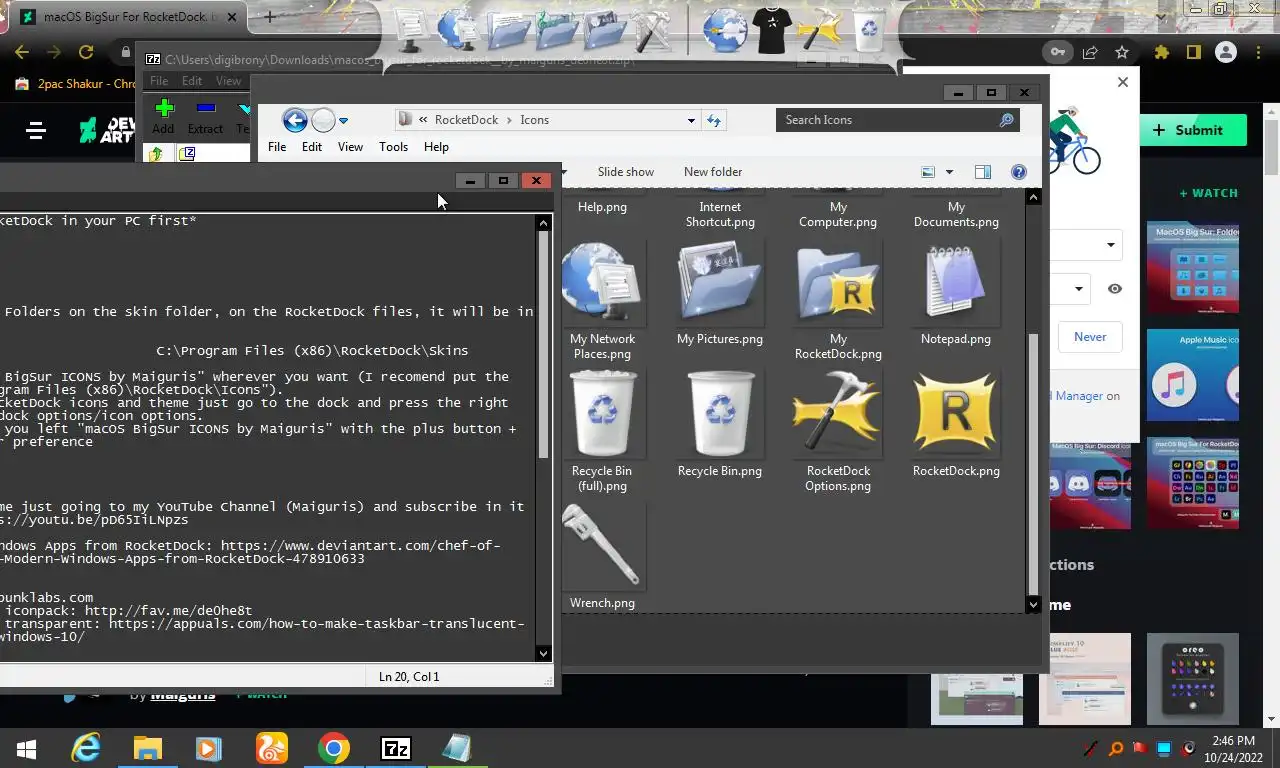Open 7-Zip File menu
The image size is (1280, 768).
pos(158,81)
